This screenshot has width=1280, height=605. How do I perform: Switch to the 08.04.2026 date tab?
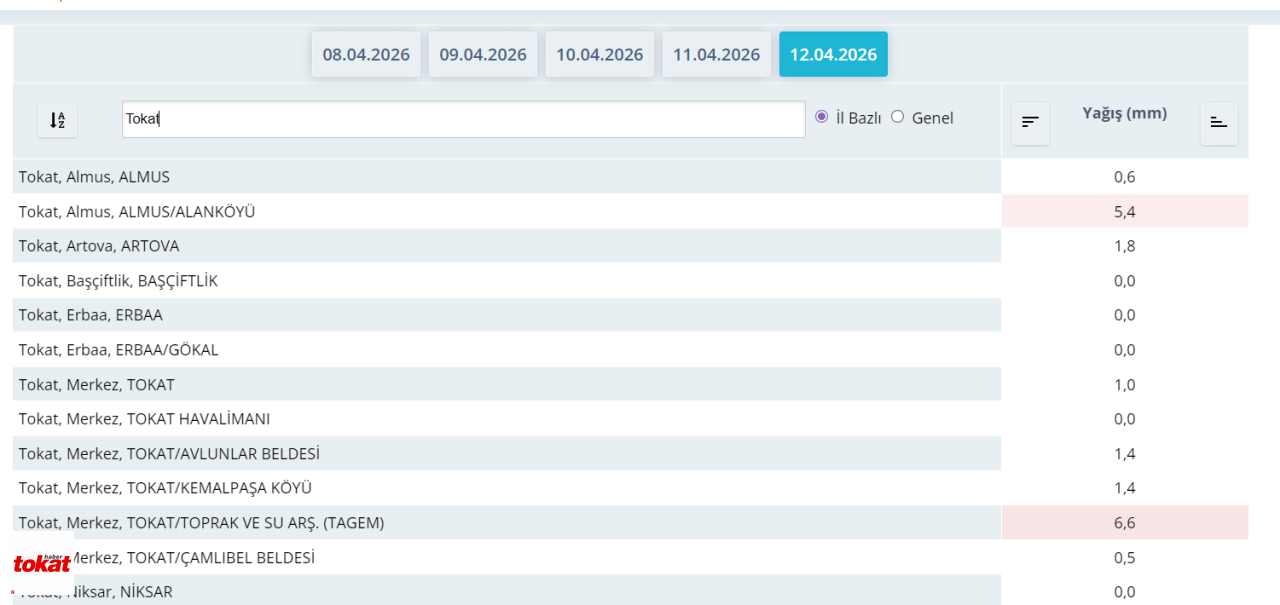click(x=366, y=54)
